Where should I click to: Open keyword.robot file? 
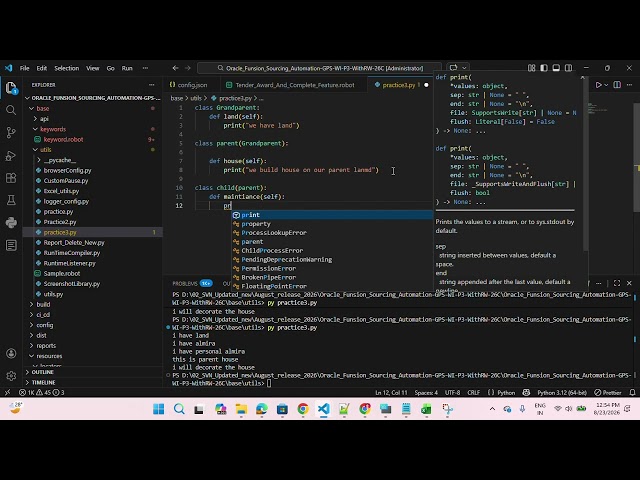point(63,140)
